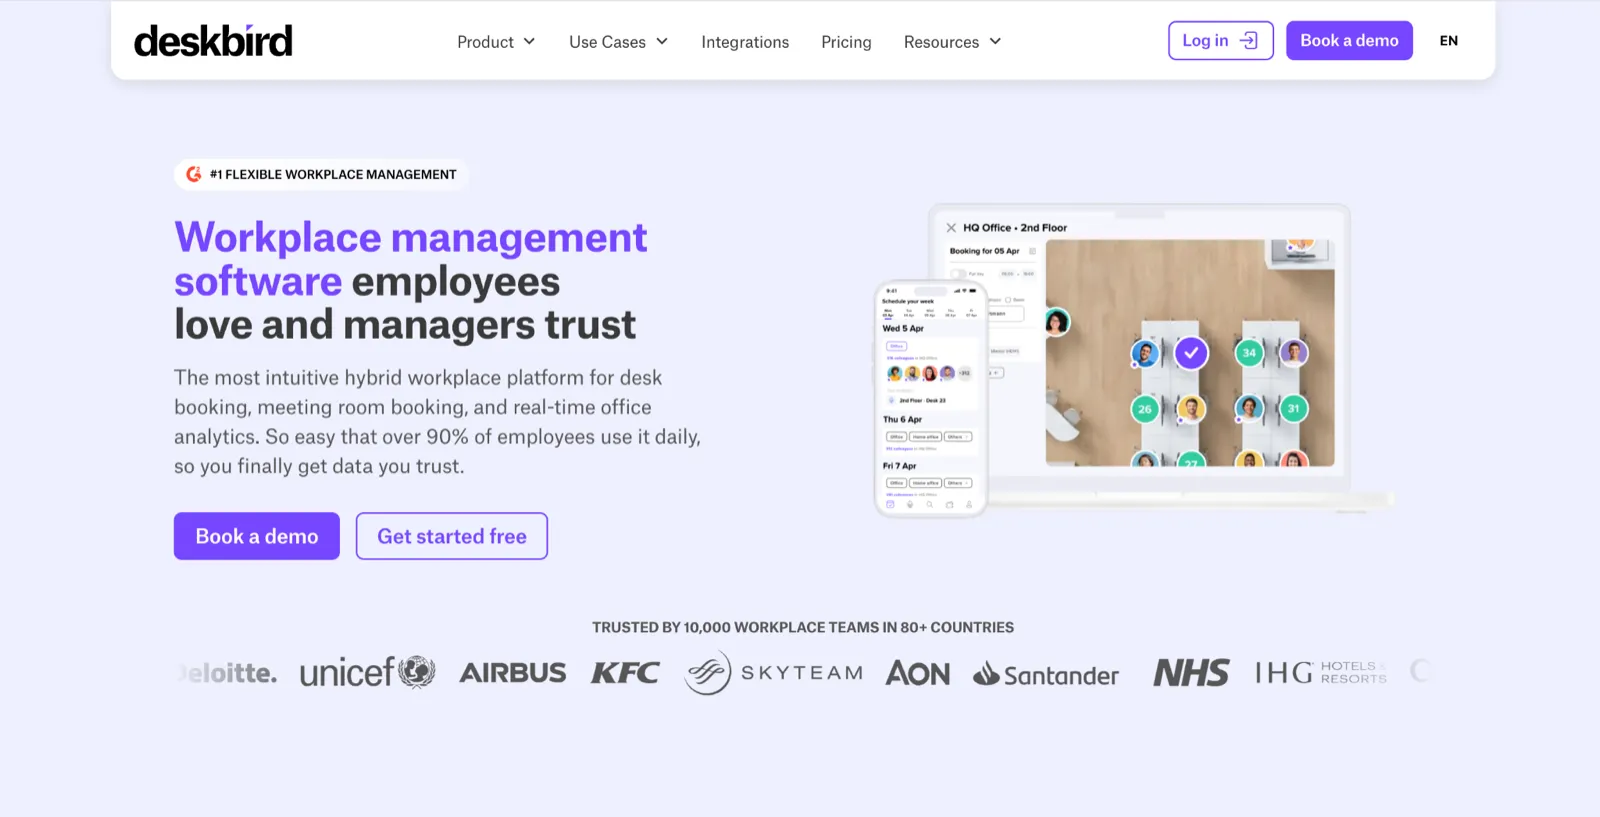This screenshot has height=817, width=1600.
Task: Click the Log in button
Action: [1220, 40]
